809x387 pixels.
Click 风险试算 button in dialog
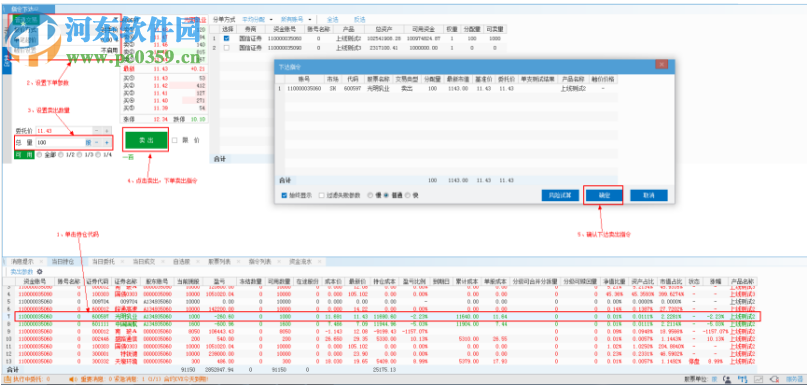[560, 196]
